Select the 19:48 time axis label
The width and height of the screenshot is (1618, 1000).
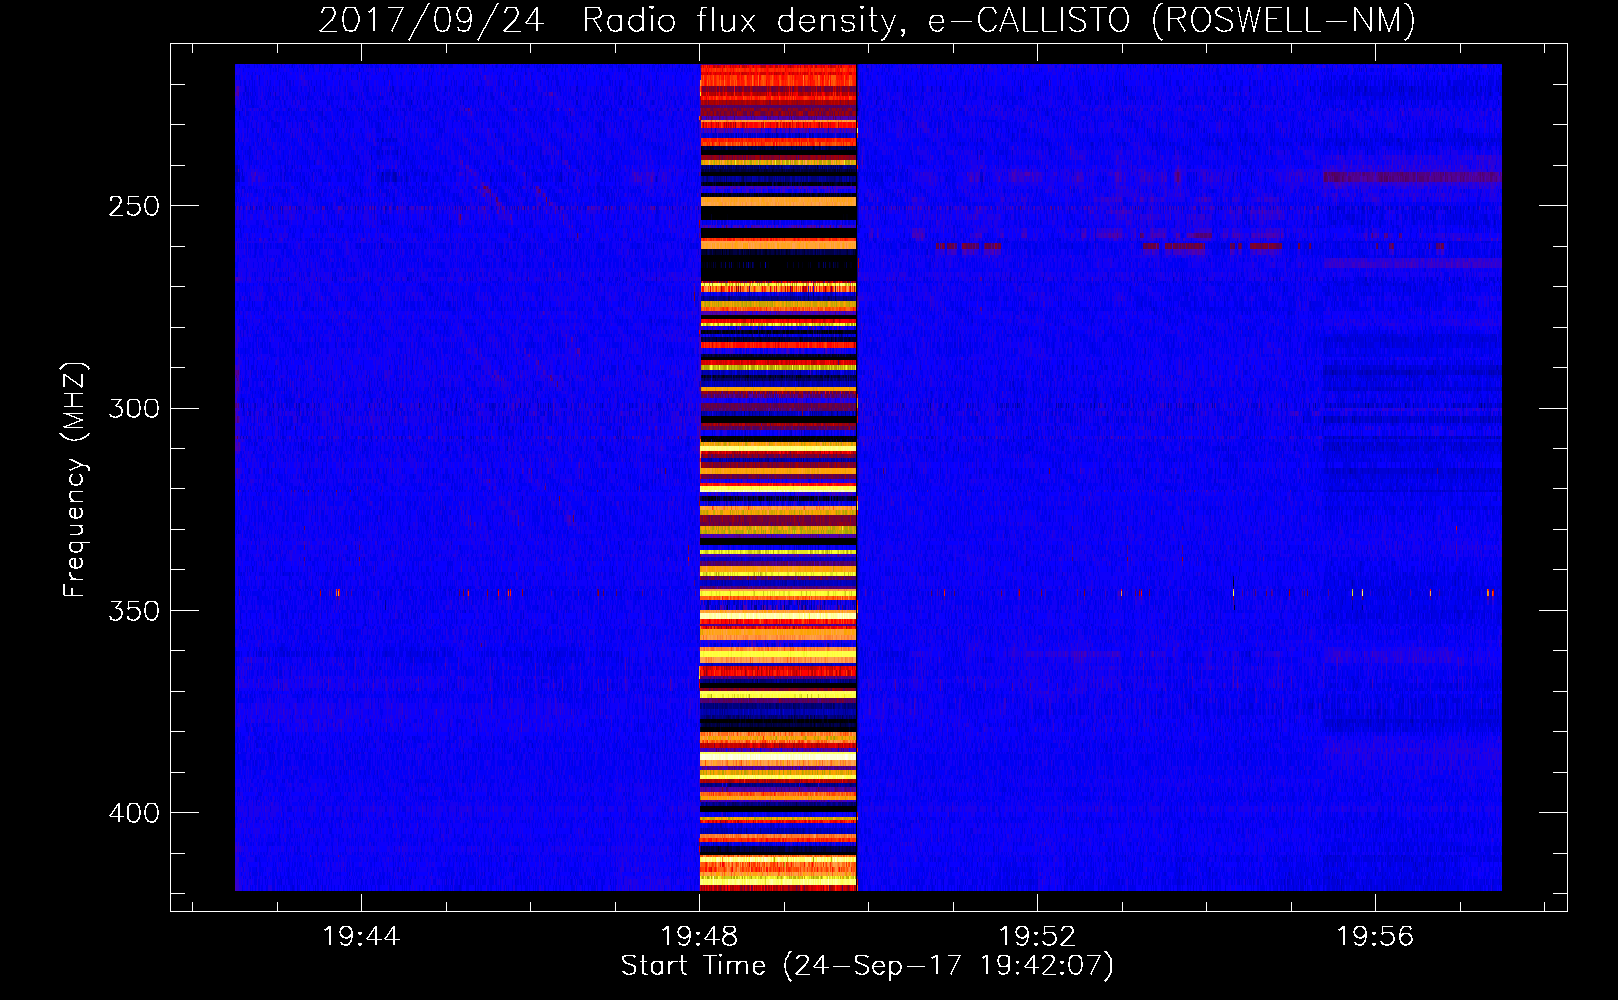699,937
